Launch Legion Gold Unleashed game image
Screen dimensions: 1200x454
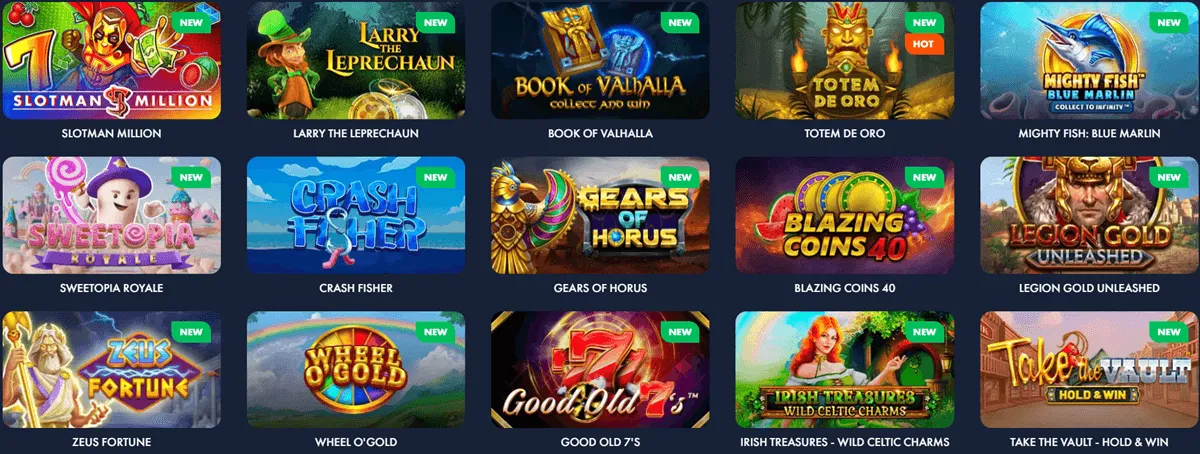pos(1090,215)
